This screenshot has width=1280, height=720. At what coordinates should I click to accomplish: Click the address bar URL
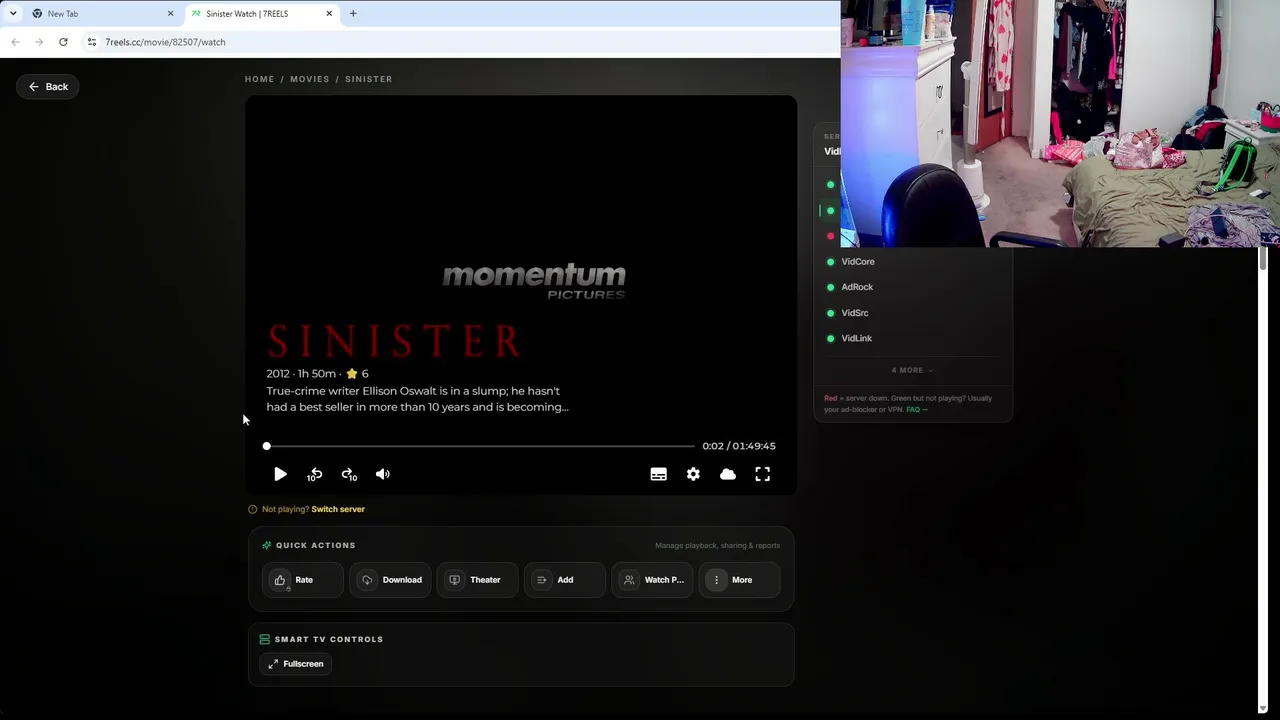coord(165,42)
